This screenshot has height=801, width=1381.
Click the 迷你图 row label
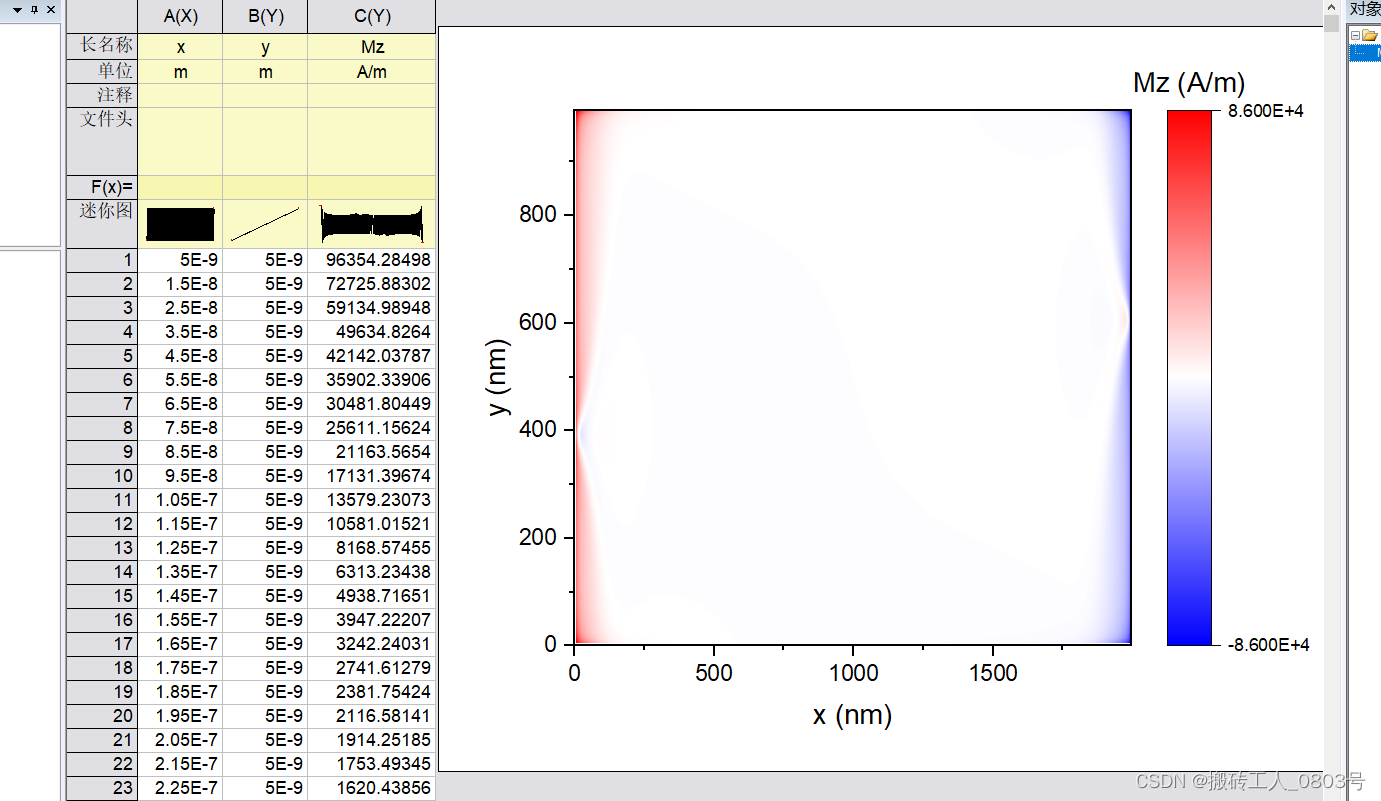click(102, 223)
